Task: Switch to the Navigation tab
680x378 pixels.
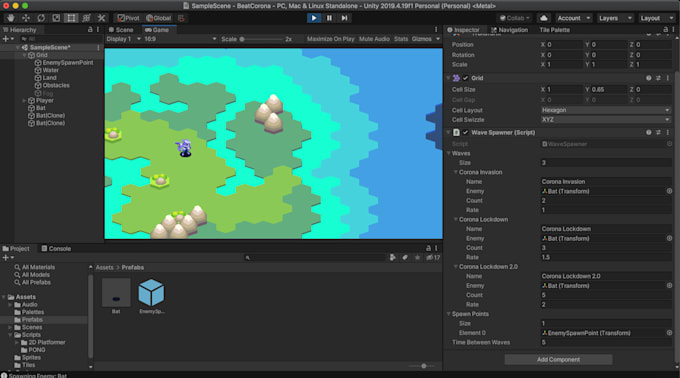Action: [x=509, y=29]
